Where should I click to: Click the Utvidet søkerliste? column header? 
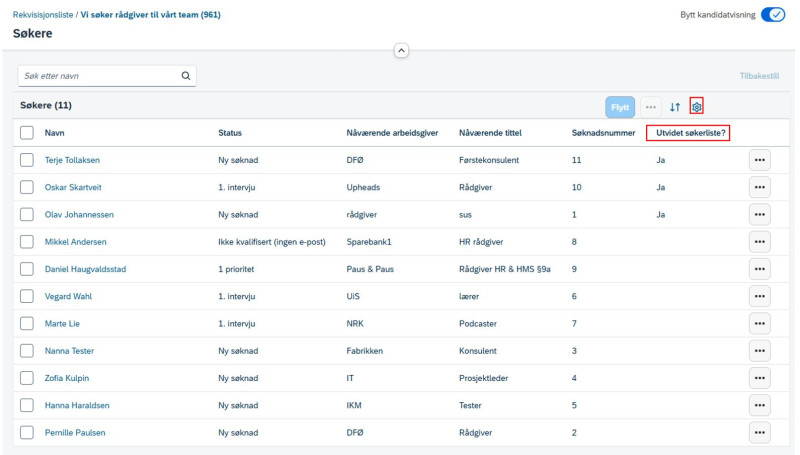pos(691,133)
